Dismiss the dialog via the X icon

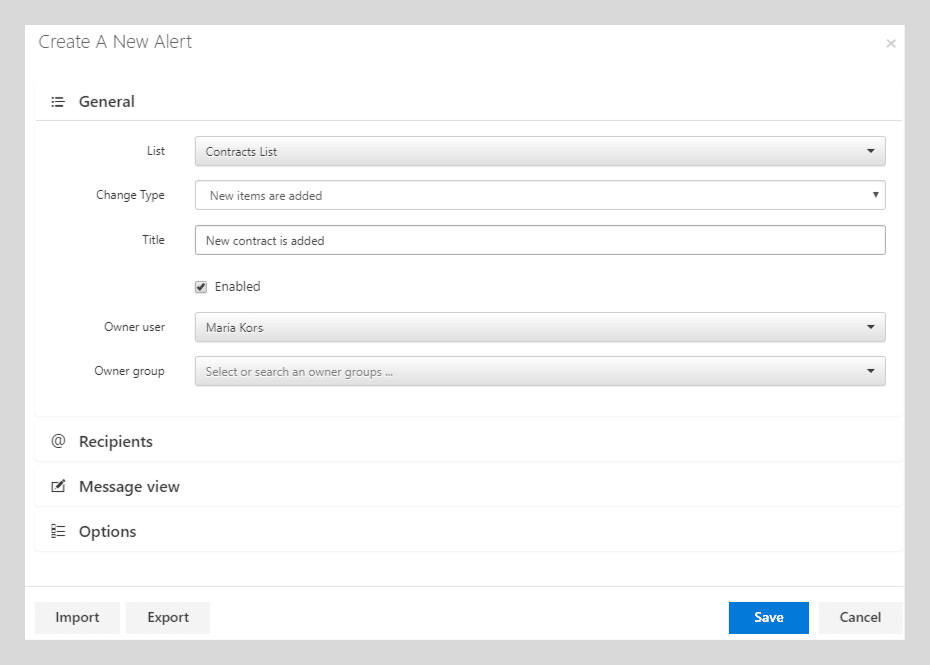click(x=890, y=43)
